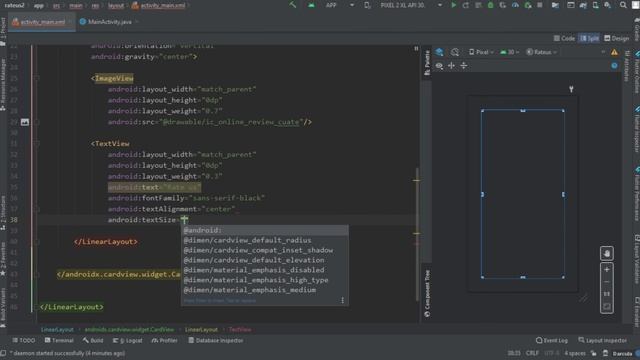
Task: Open the Logcat tool window
Action: (x=128, y=340)
